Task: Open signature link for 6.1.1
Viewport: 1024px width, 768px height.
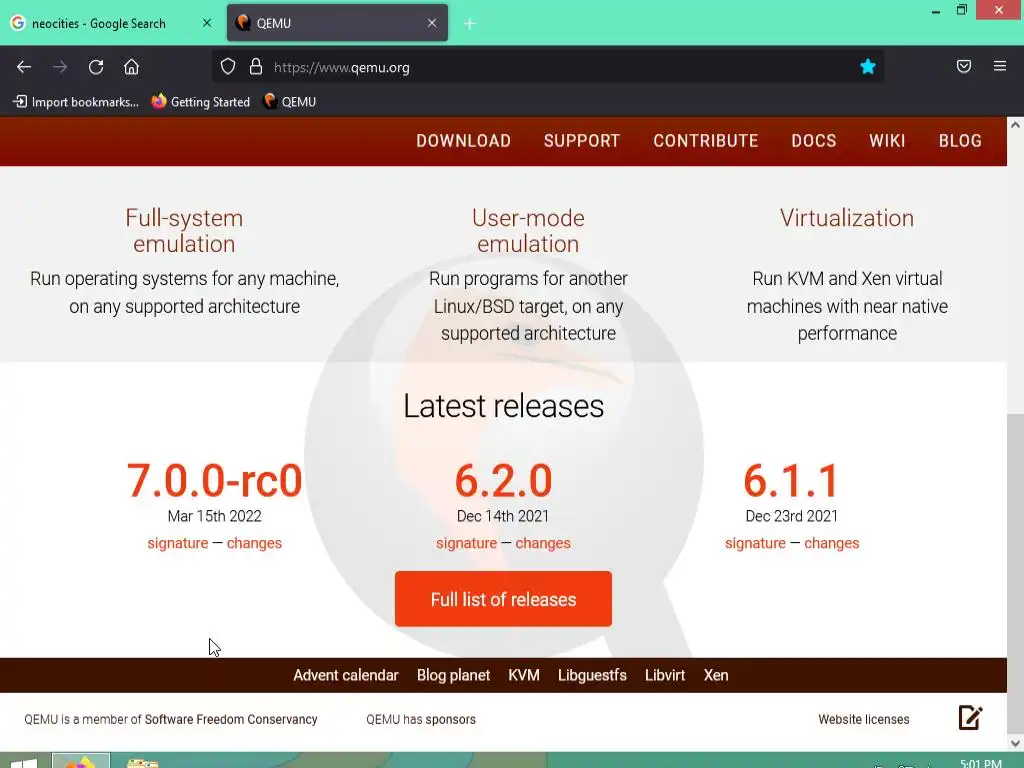Action: click(755, 543)
